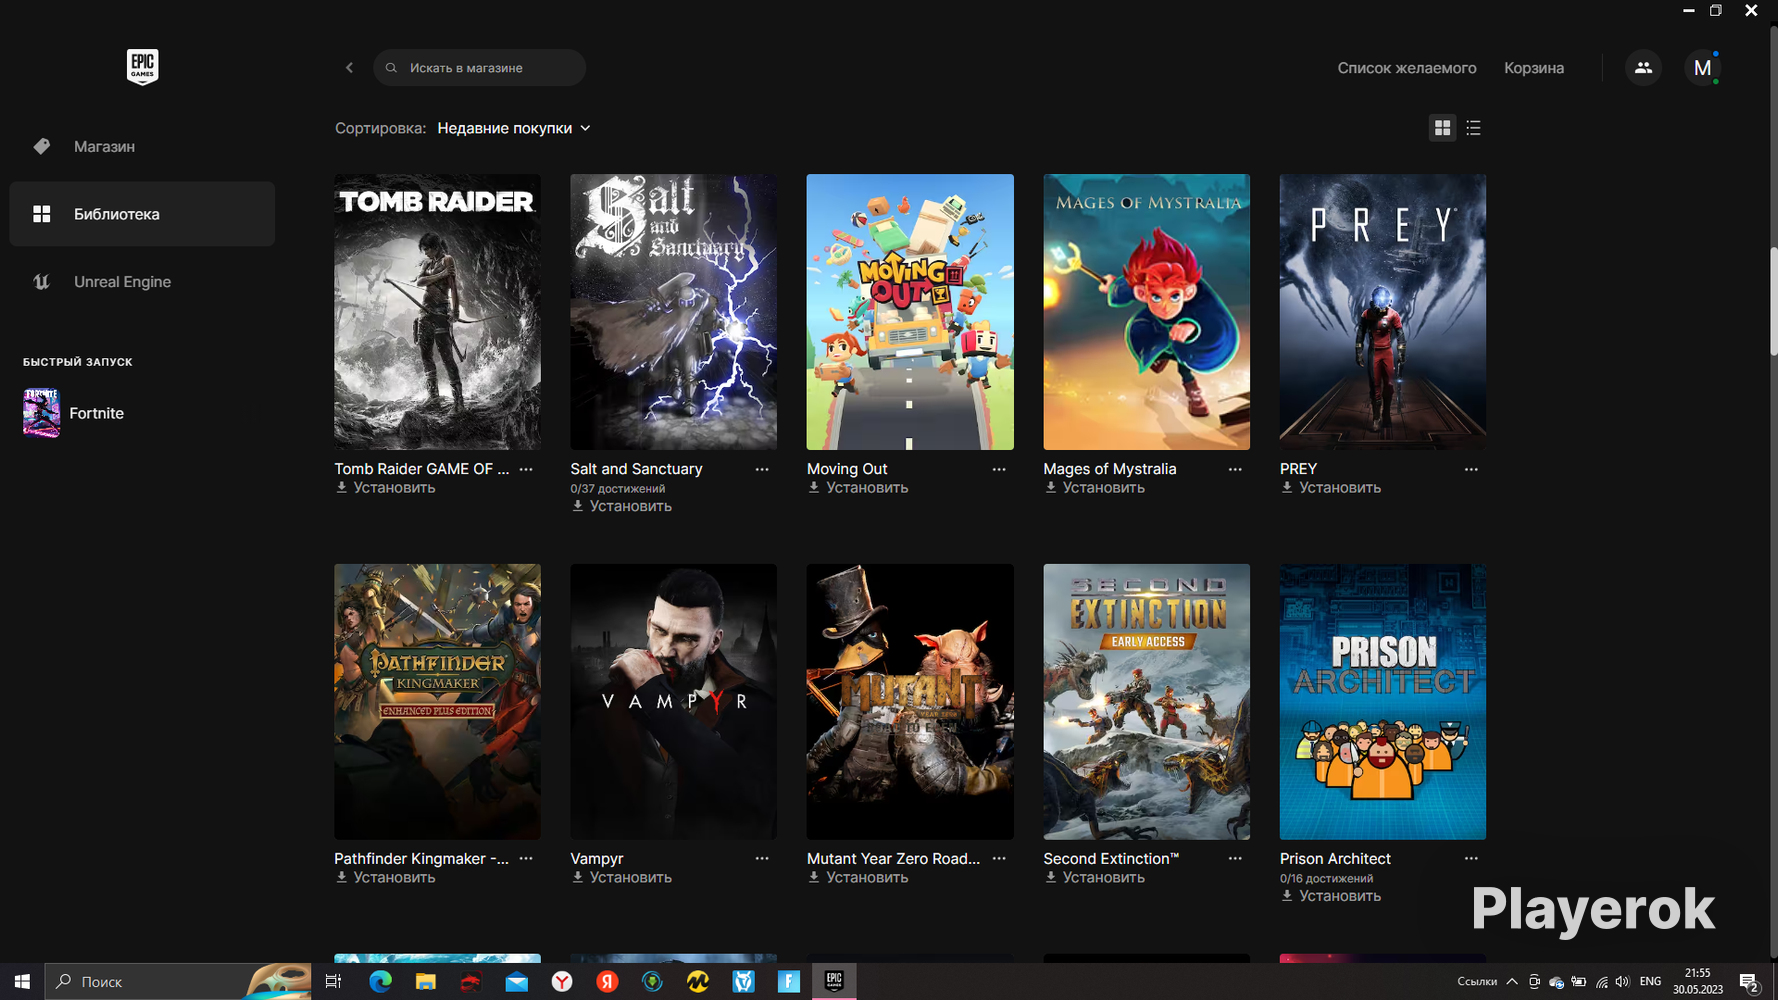Open Список желаемого wishlist
This screenshot has width=1778, height=1000.
coord(1407,68)
